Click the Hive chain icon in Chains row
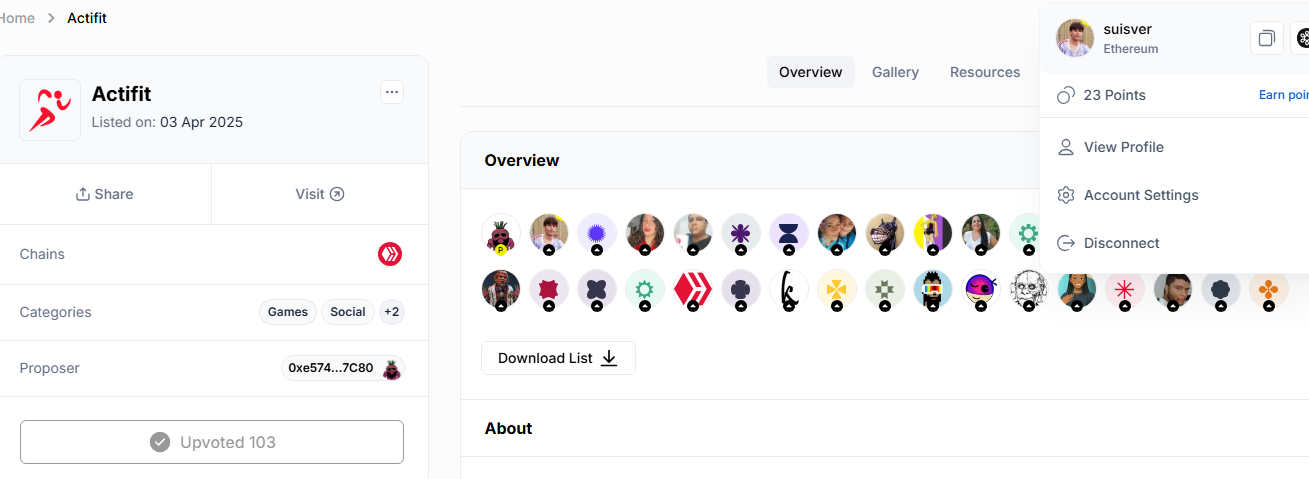Image resolution: width=1309 pixels, height=479 pixels. point(390,254)
